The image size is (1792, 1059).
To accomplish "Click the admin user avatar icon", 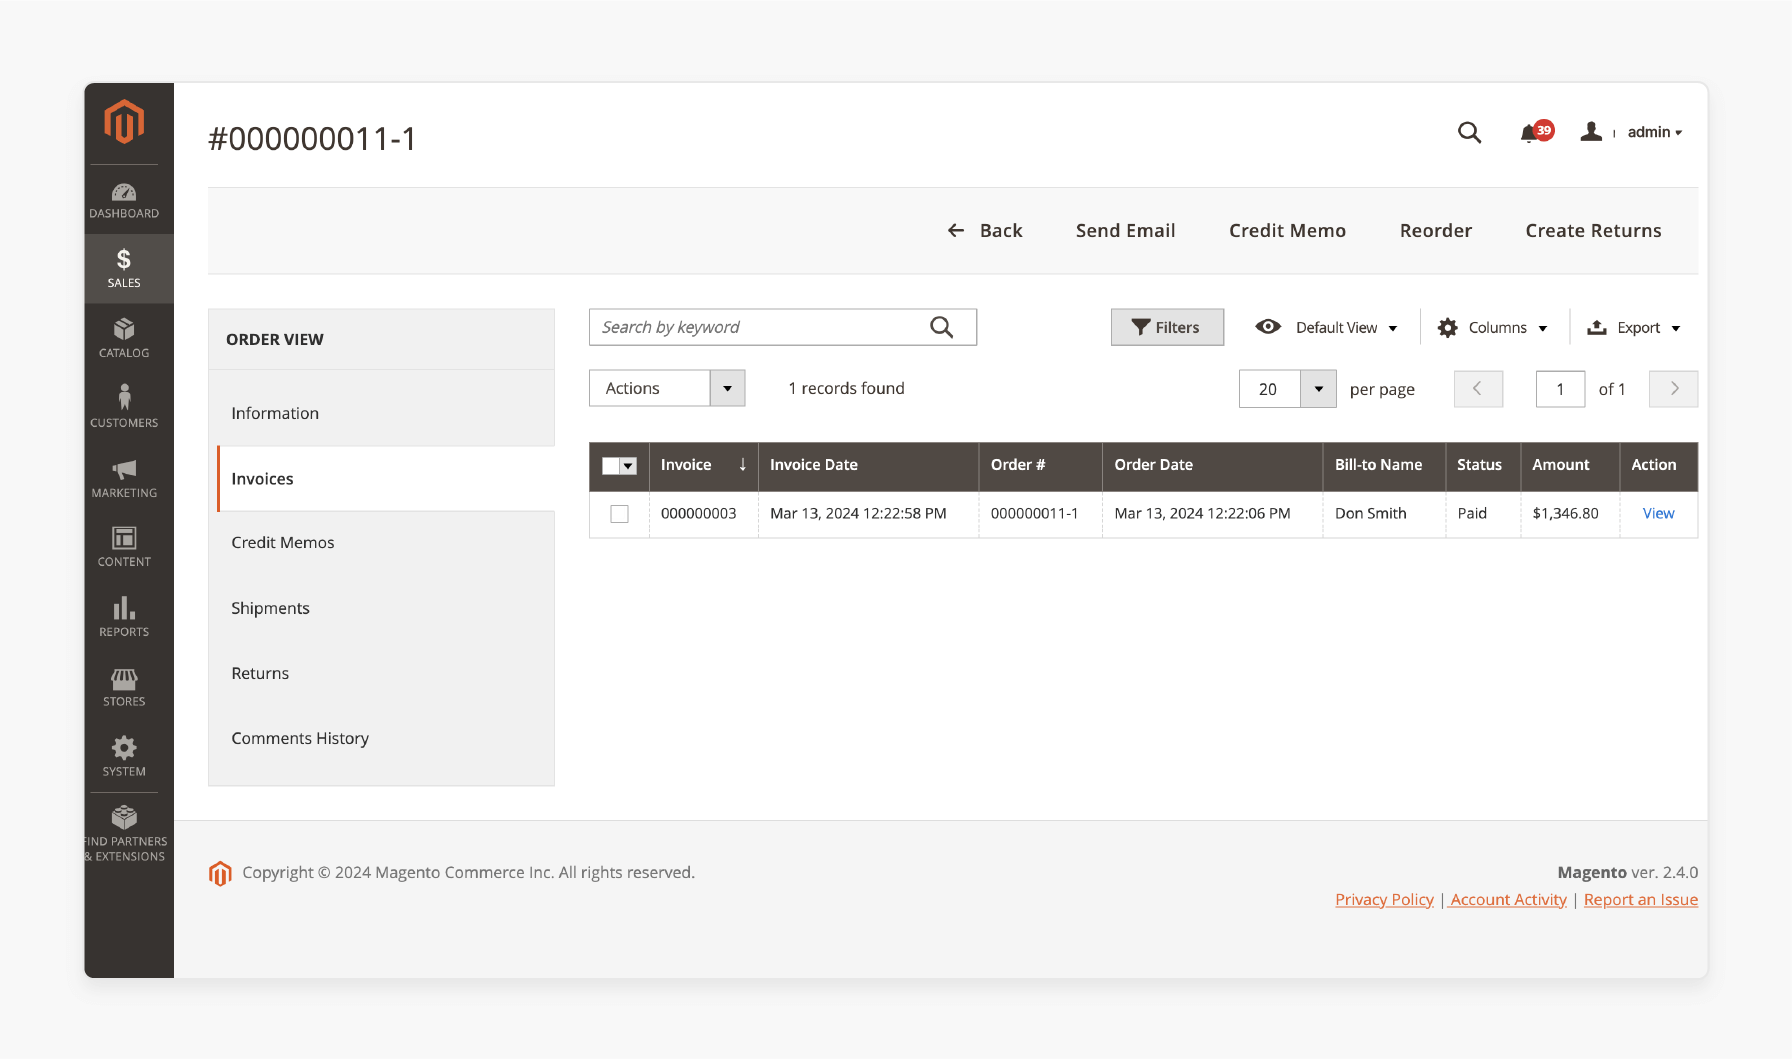I will click(x=1591, y=132).
